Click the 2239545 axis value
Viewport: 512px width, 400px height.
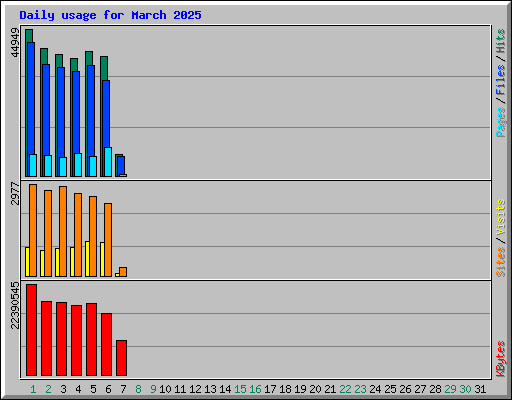click(x=15, y=305)
